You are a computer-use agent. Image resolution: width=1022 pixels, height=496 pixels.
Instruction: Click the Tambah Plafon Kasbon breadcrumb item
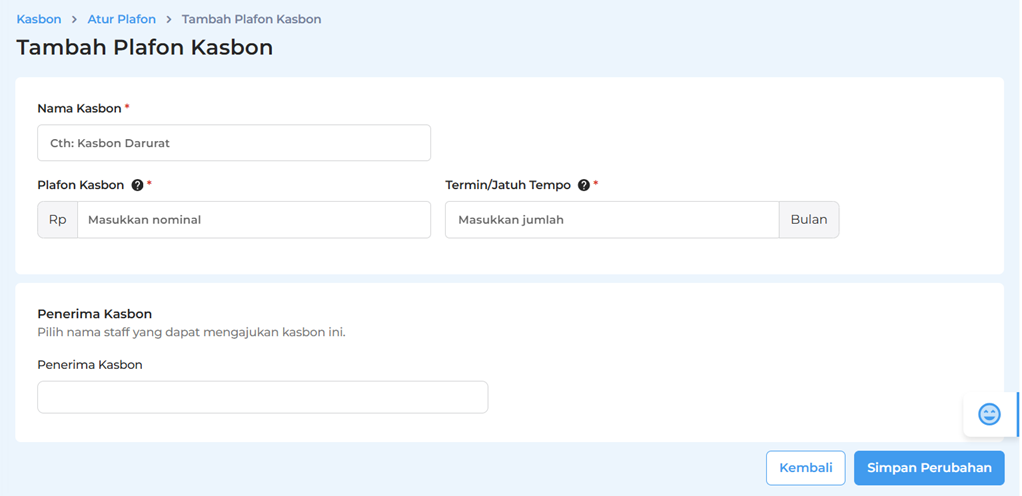(x=251, y=19)
